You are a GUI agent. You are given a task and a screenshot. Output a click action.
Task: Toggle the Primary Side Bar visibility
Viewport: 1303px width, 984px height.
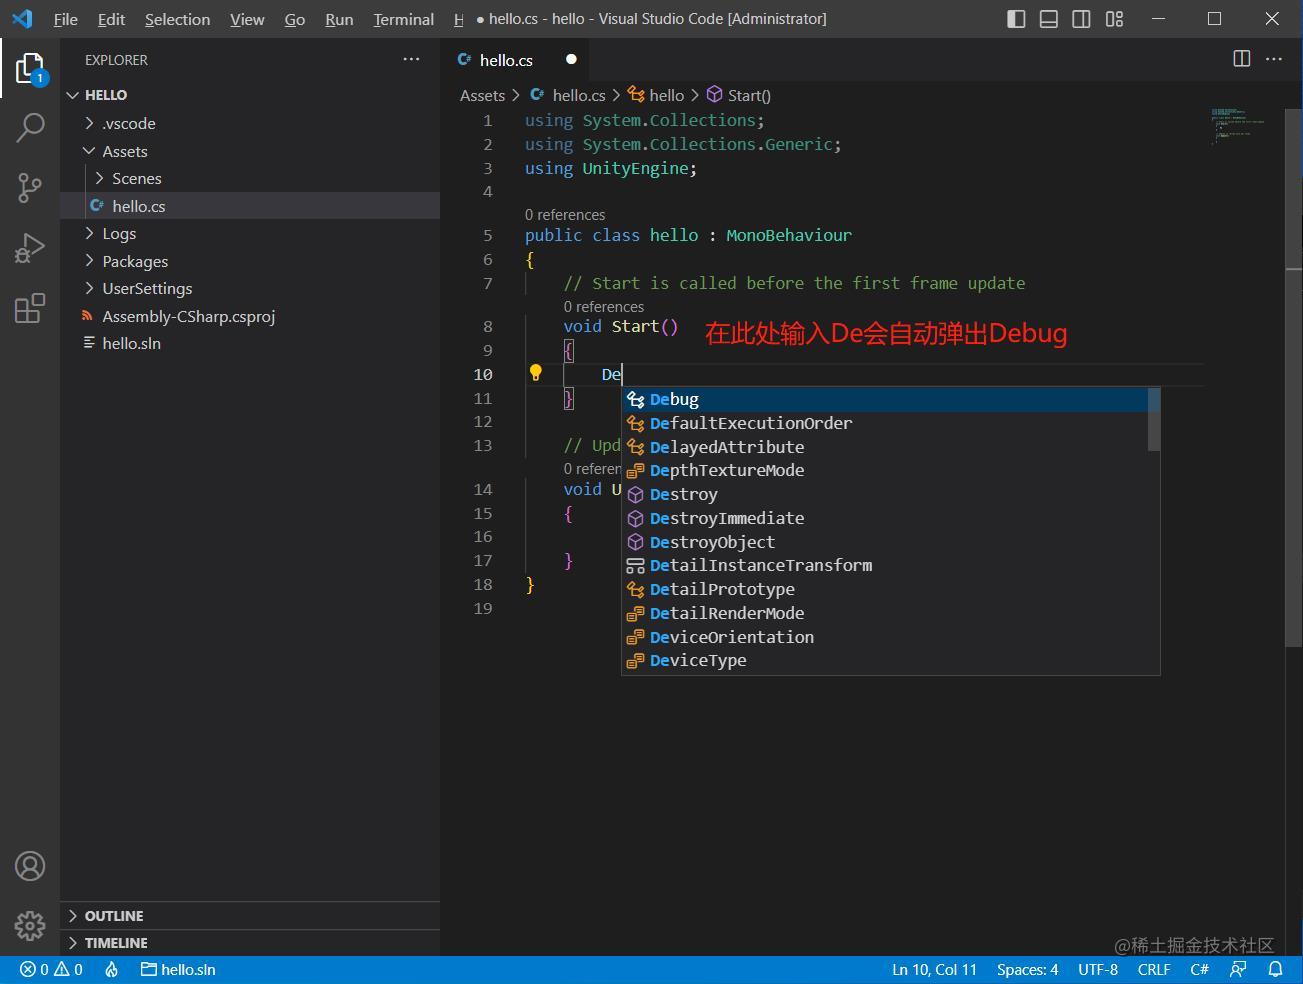pos(1015,18)
